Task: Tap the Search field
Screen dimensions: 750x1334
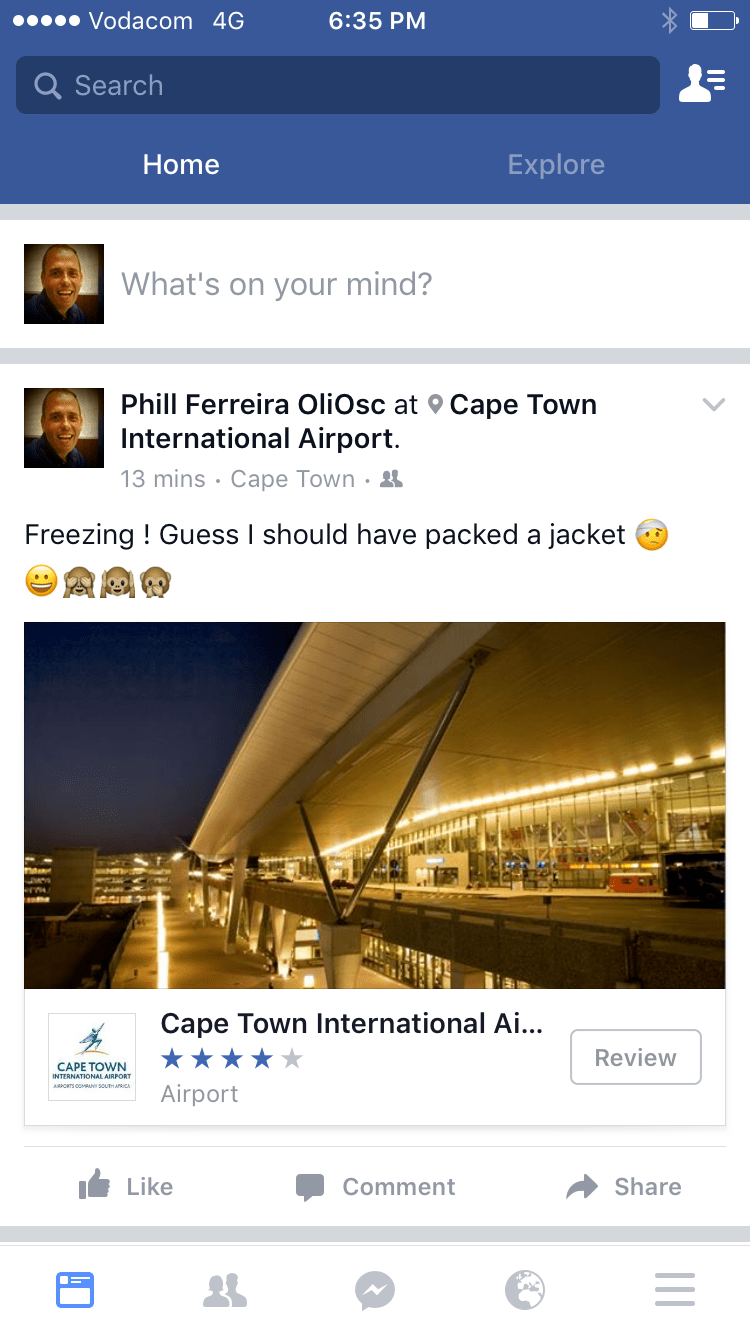Action: [338, 85]
